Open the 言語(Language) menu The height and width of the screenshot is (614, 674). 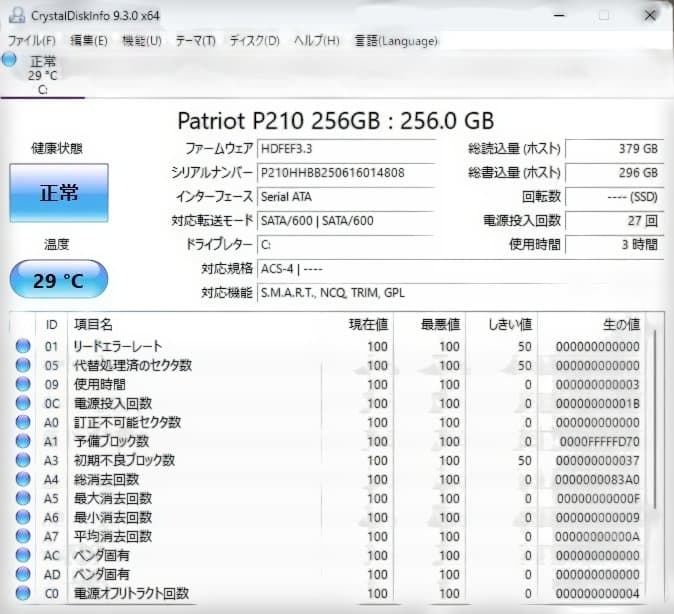click(x=396, y=41)
